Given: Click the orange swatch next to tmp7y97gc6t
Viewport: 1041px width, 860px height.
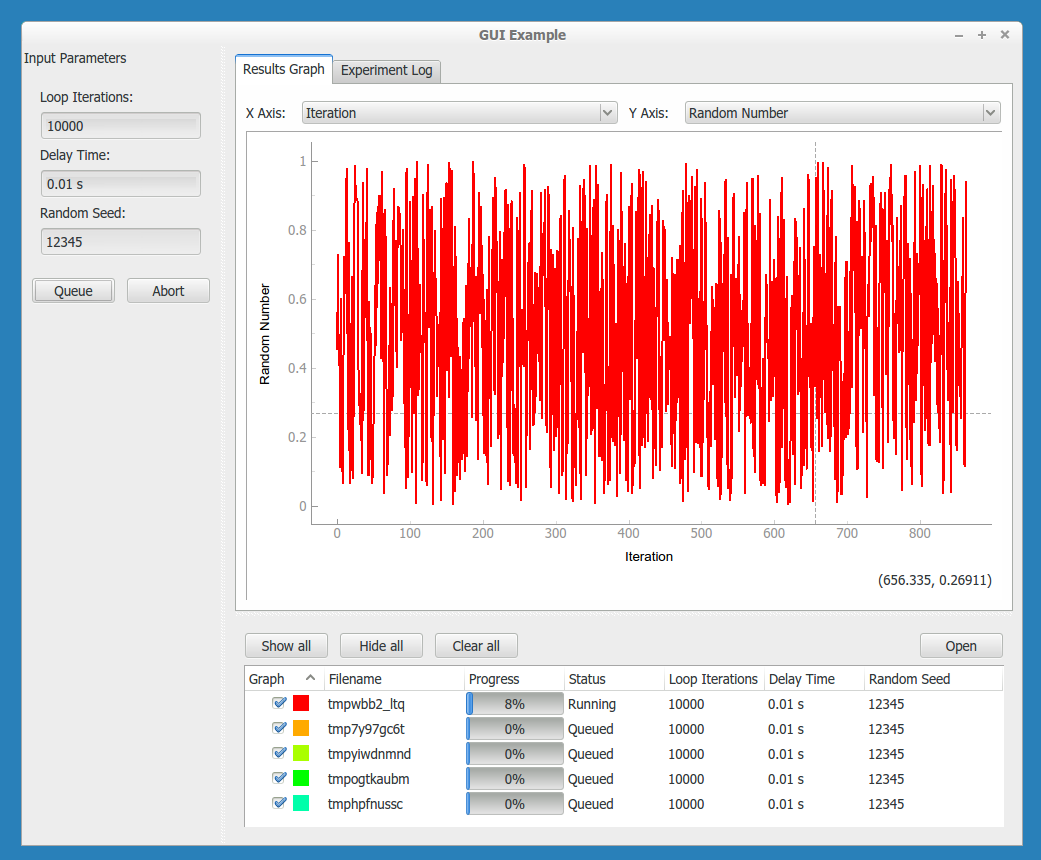Looking at the screenshot, I should 301,729.
